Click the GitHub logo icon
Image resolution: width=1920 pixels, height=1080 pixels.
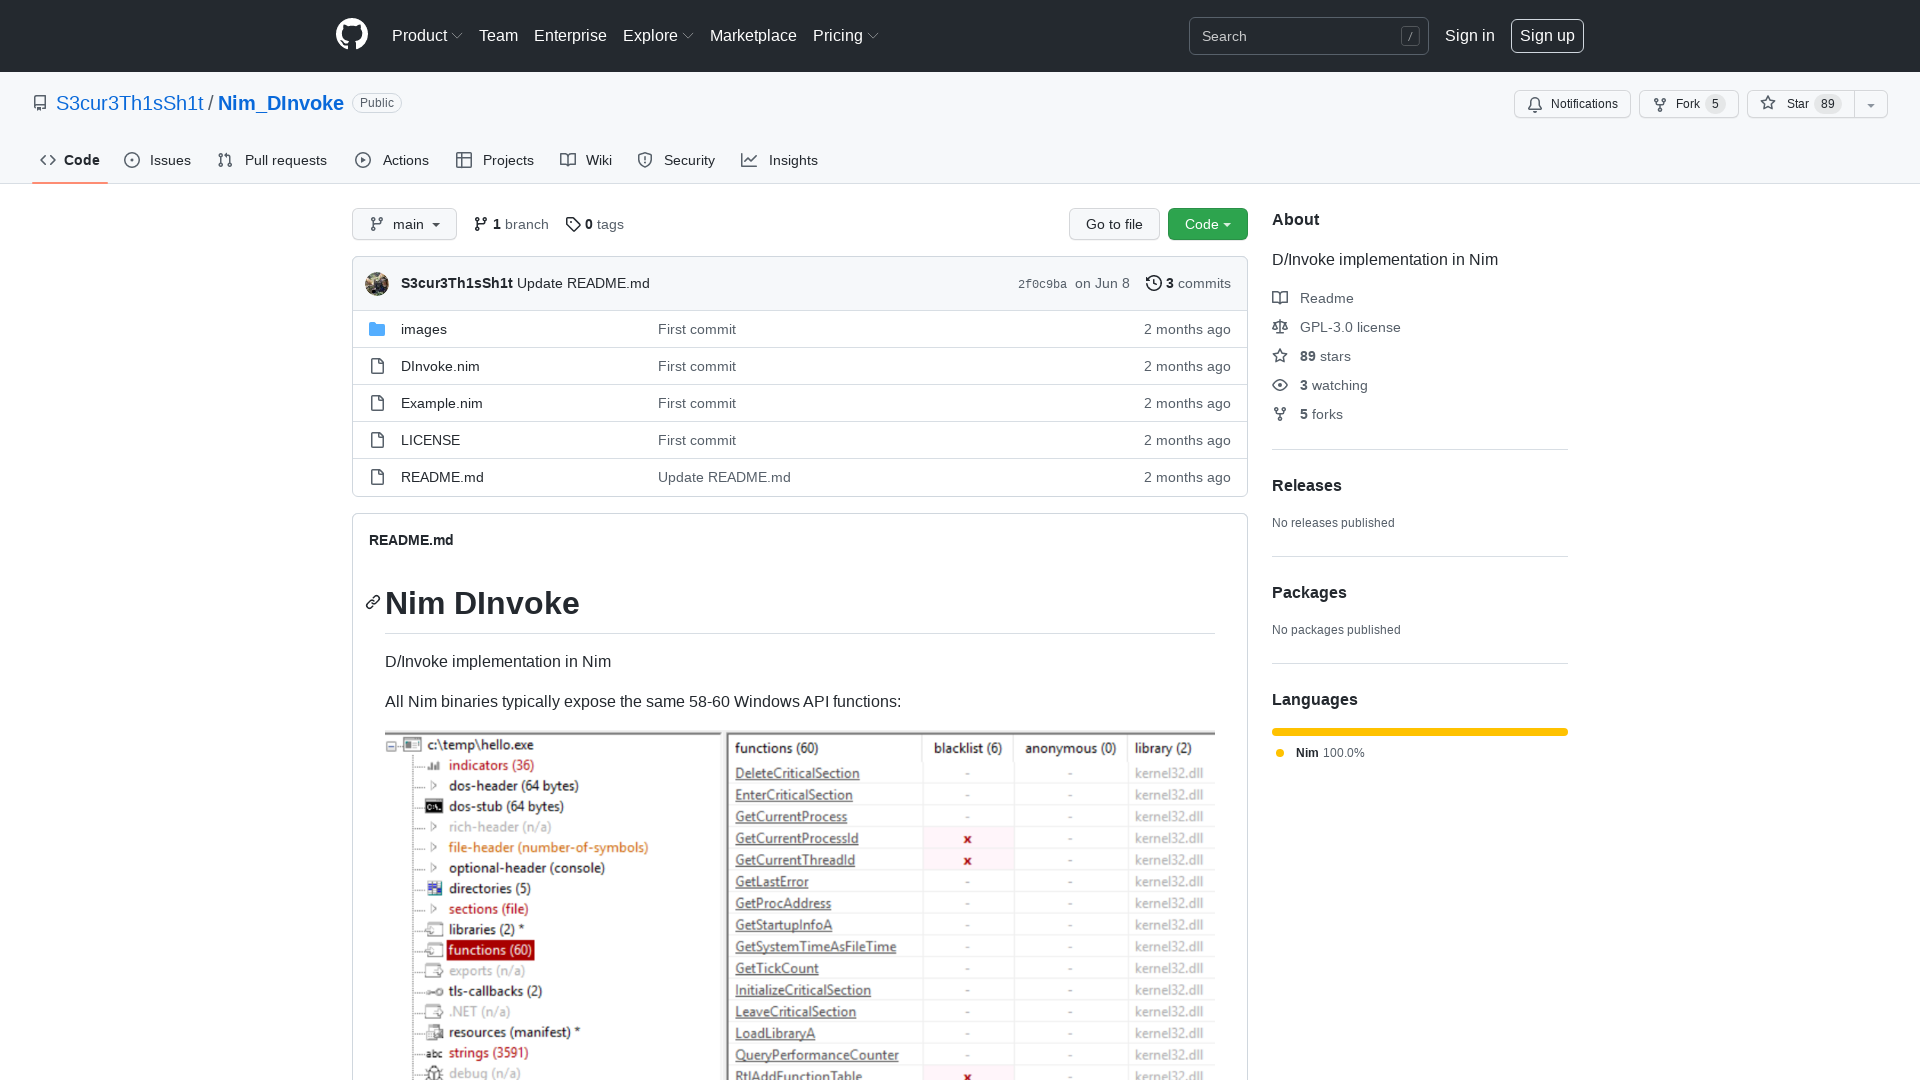tap(352, 35)
